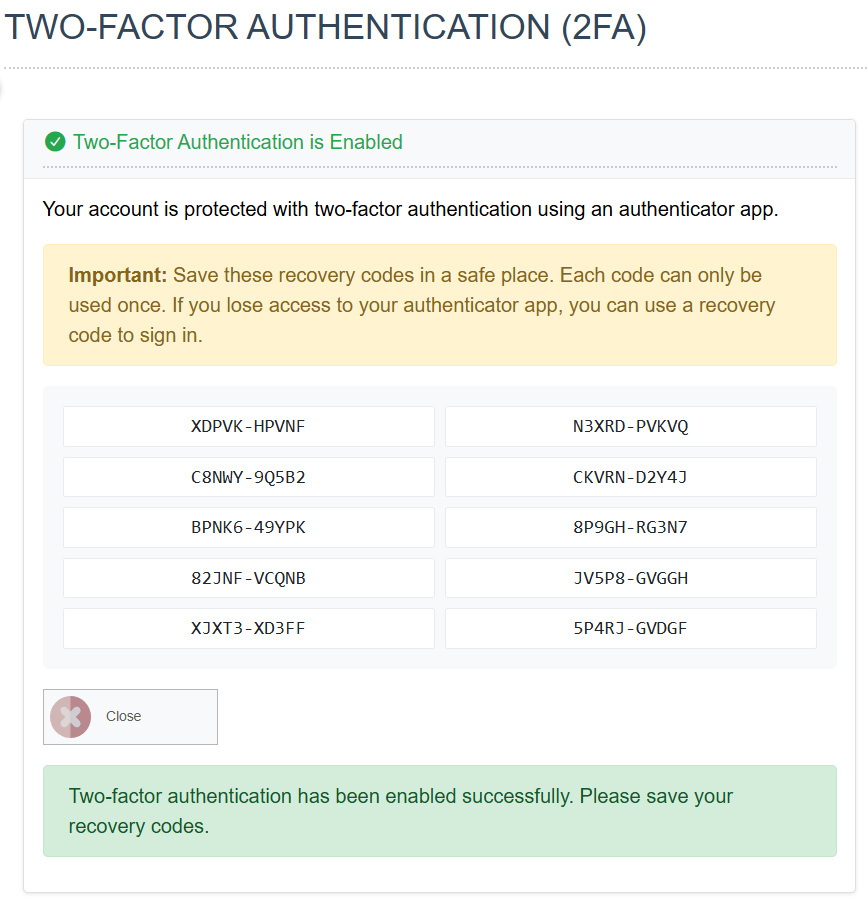Image resolution: width=868 pixels, height=915 pixels.
Task: Click the red X icon on Close
Action: pyautogui.click(x=71, y=717)
